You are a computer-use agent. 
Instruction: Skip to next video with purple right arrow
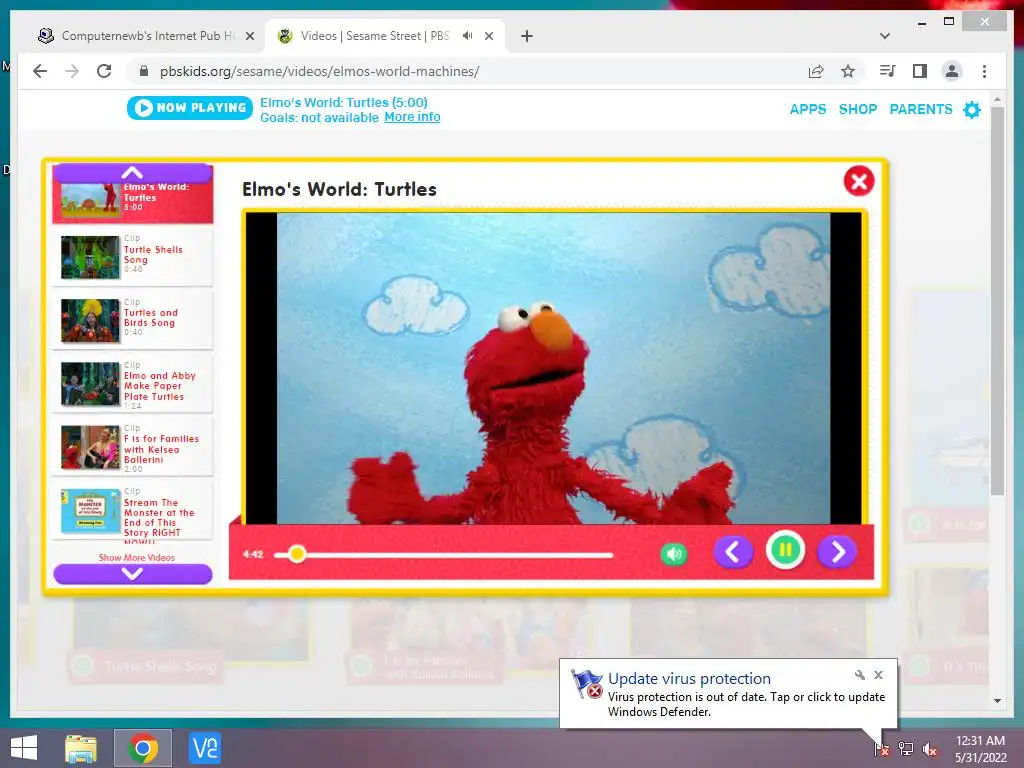(x=837, y=552)
